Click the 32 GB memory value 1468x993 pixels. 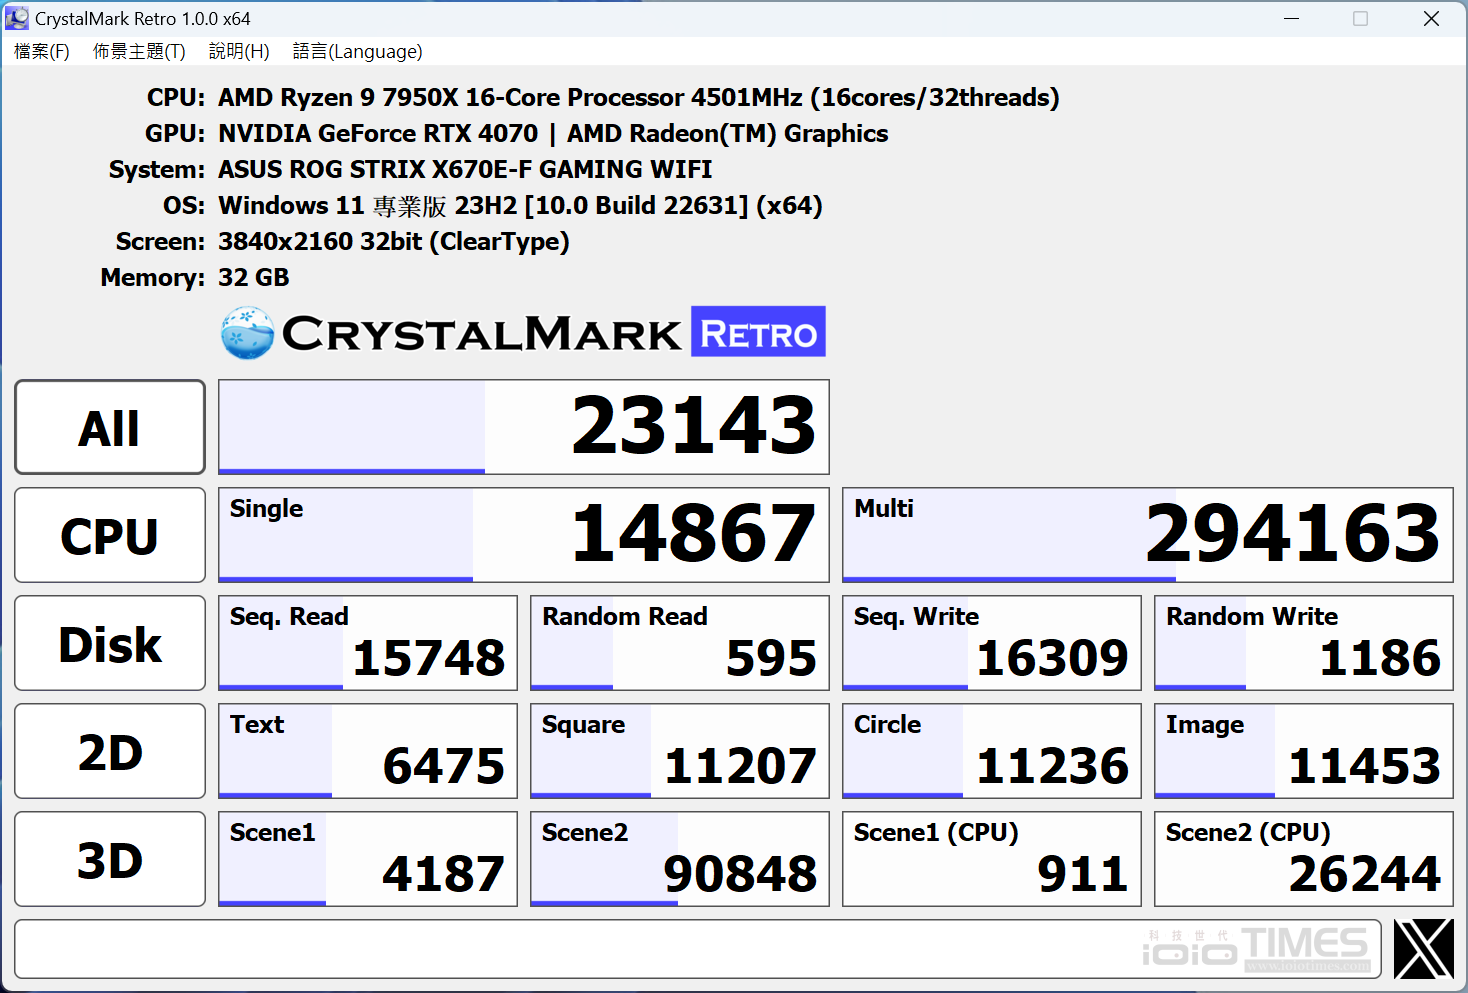pyautogui.click(x=254, y=277)
